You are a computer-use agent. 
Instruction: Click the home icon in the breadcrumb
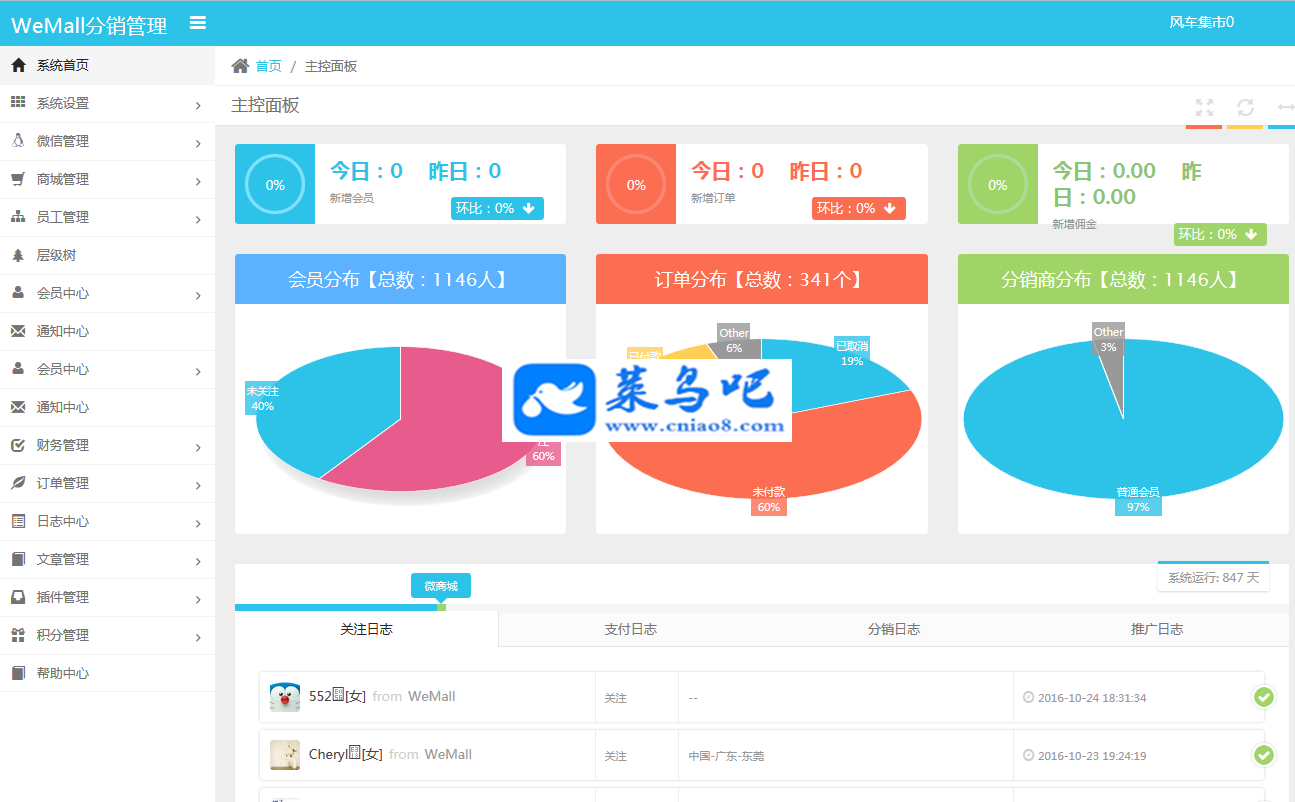click(240, 66)
